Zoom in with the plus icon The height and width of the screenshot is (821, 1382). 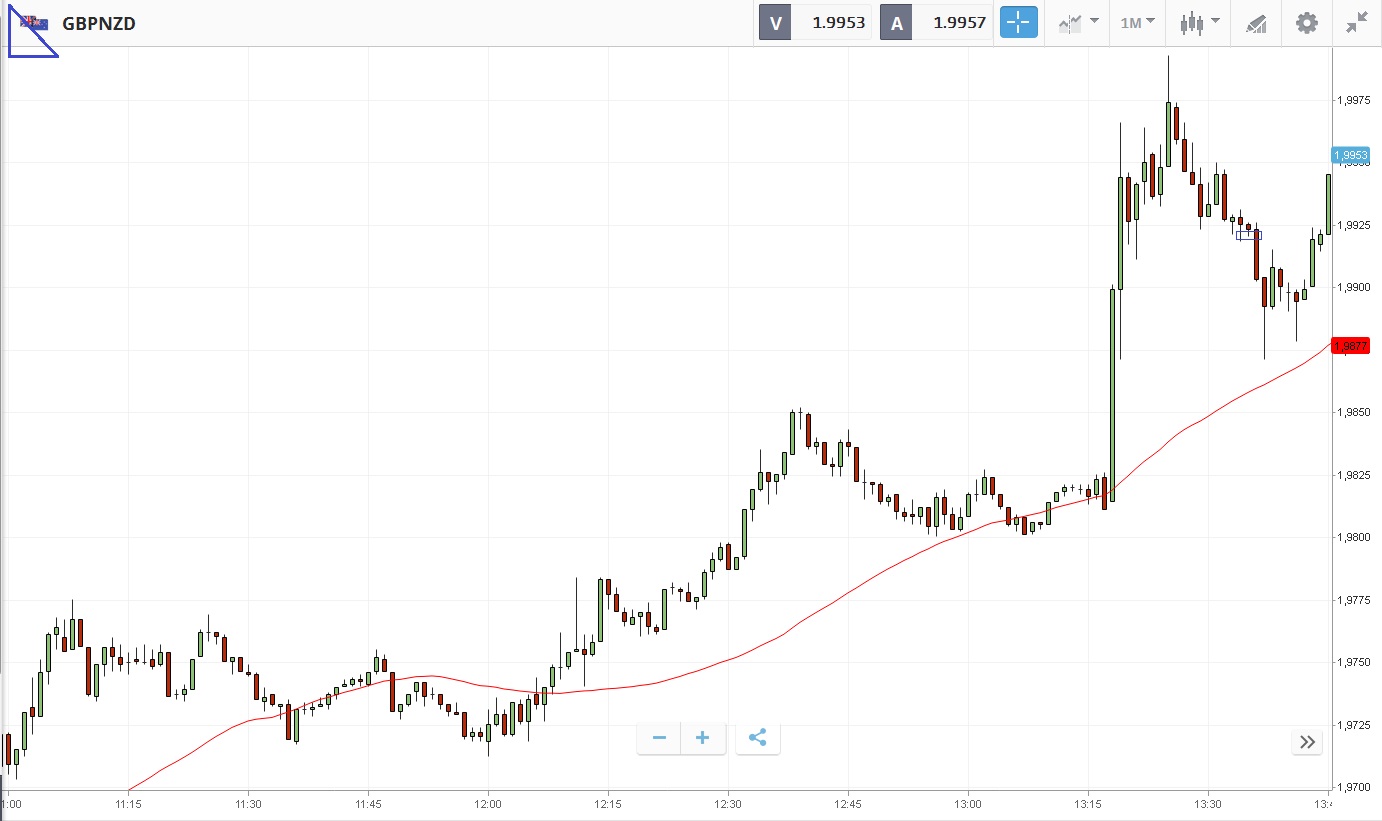click(703, 738)
